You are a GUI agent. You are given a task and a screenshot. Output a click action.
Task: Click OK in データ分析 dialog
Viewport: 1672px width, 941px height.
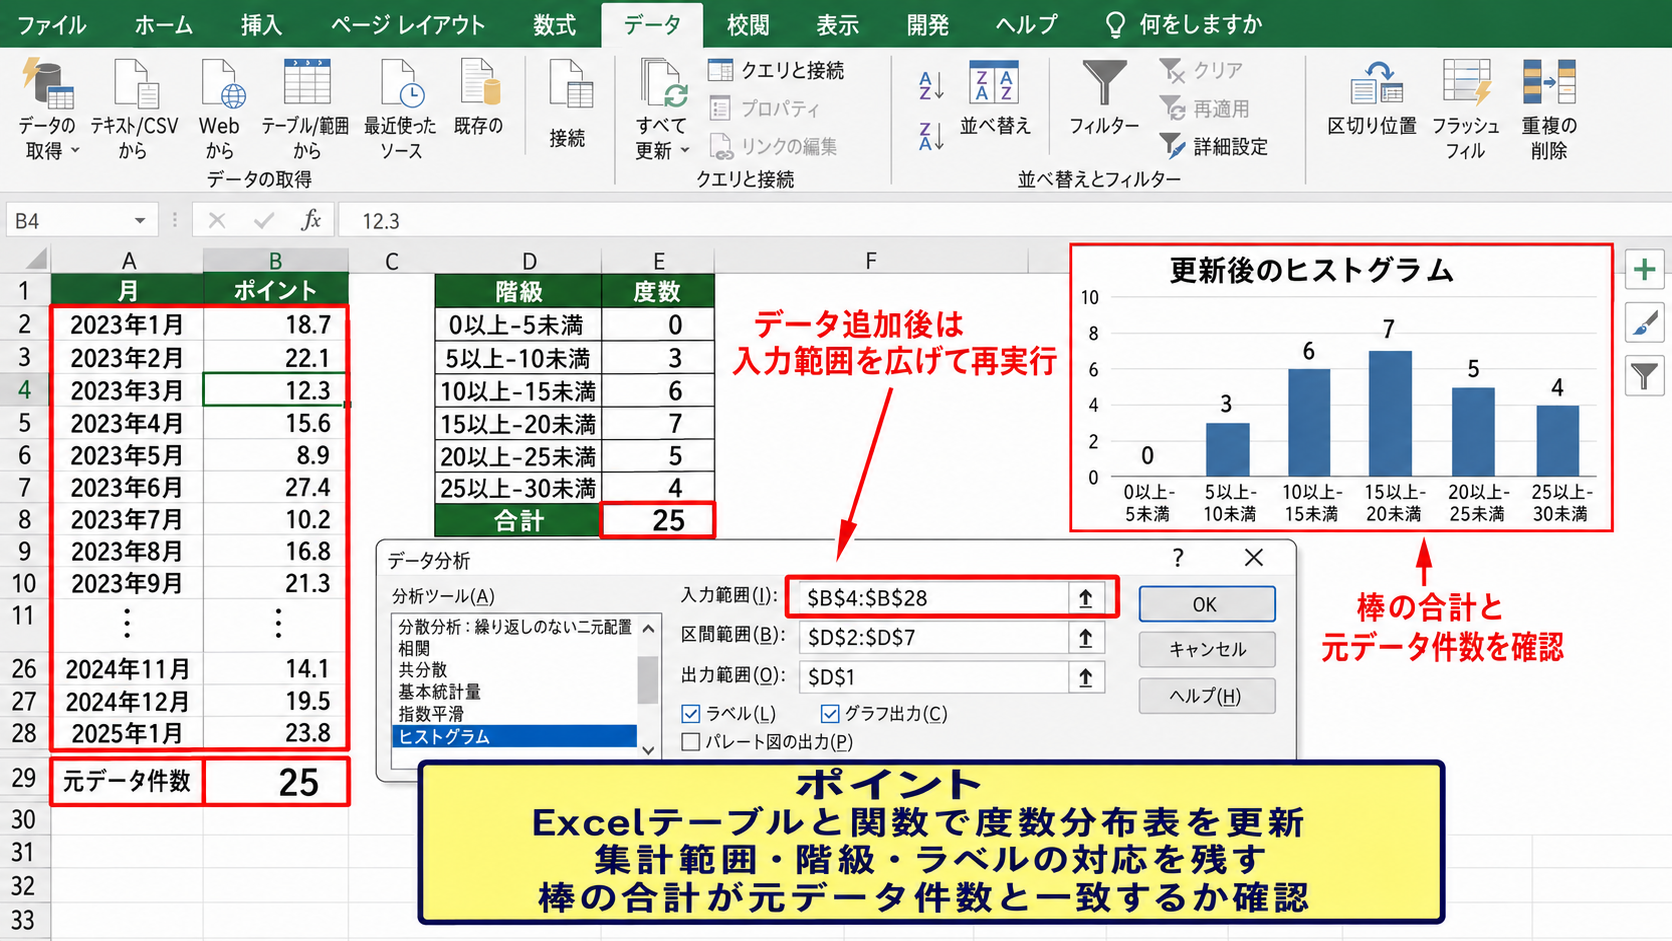click(1206, 604)
